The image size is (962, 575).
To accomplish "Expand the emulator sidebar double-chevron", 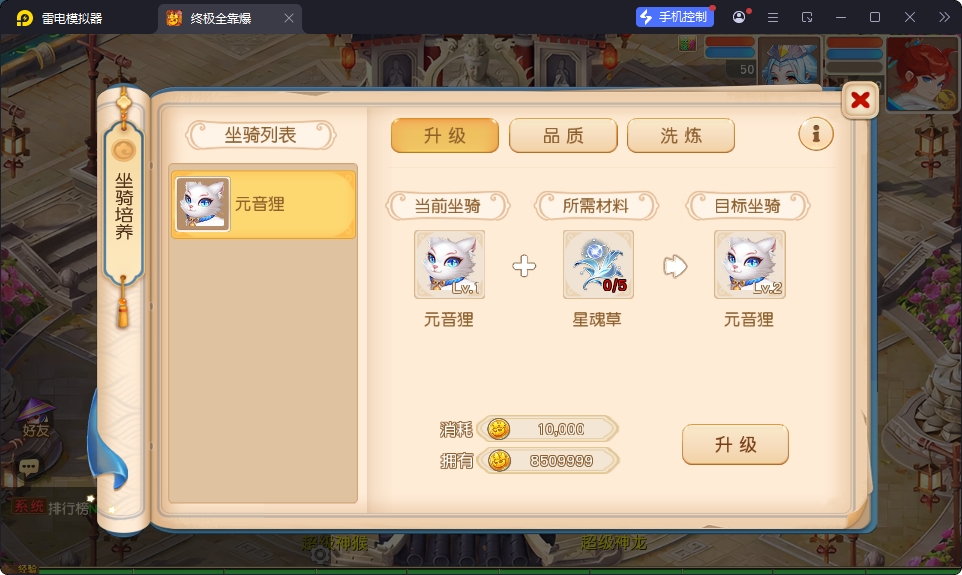I will [x=944, y=17].
